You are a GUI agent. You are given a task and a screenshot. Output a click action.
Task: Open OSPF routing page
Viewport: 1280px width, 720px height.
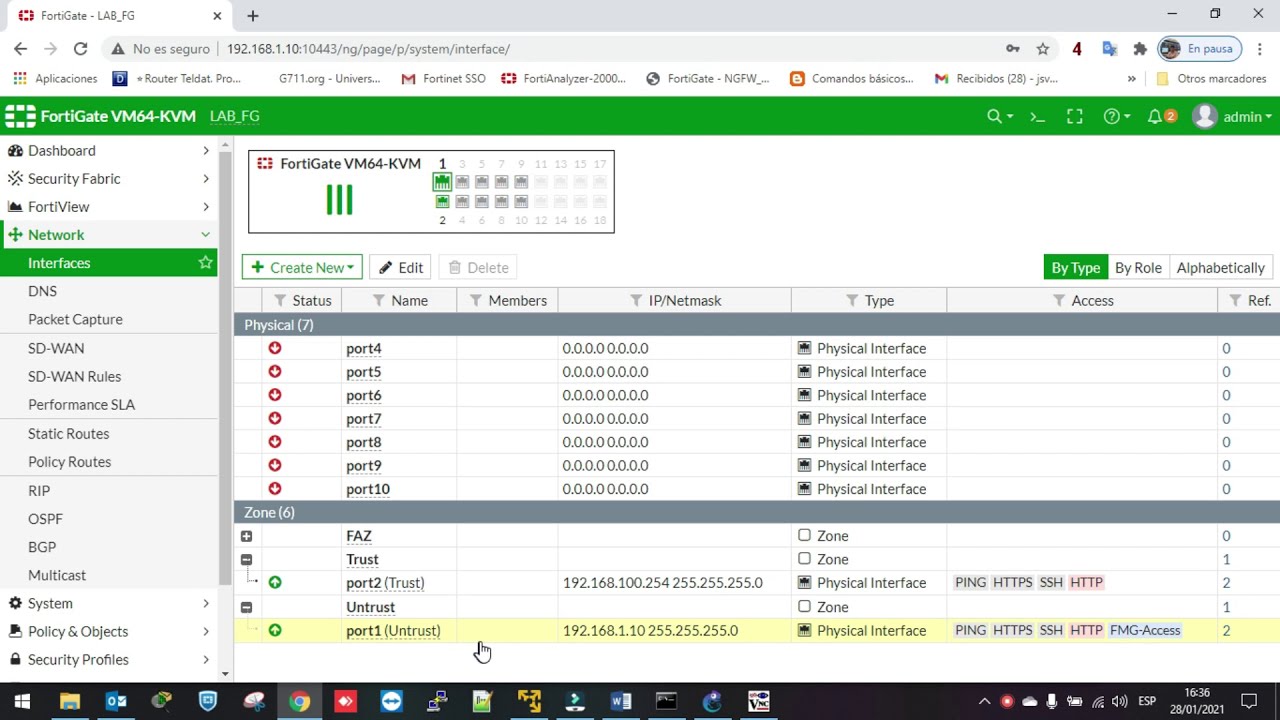45,518
